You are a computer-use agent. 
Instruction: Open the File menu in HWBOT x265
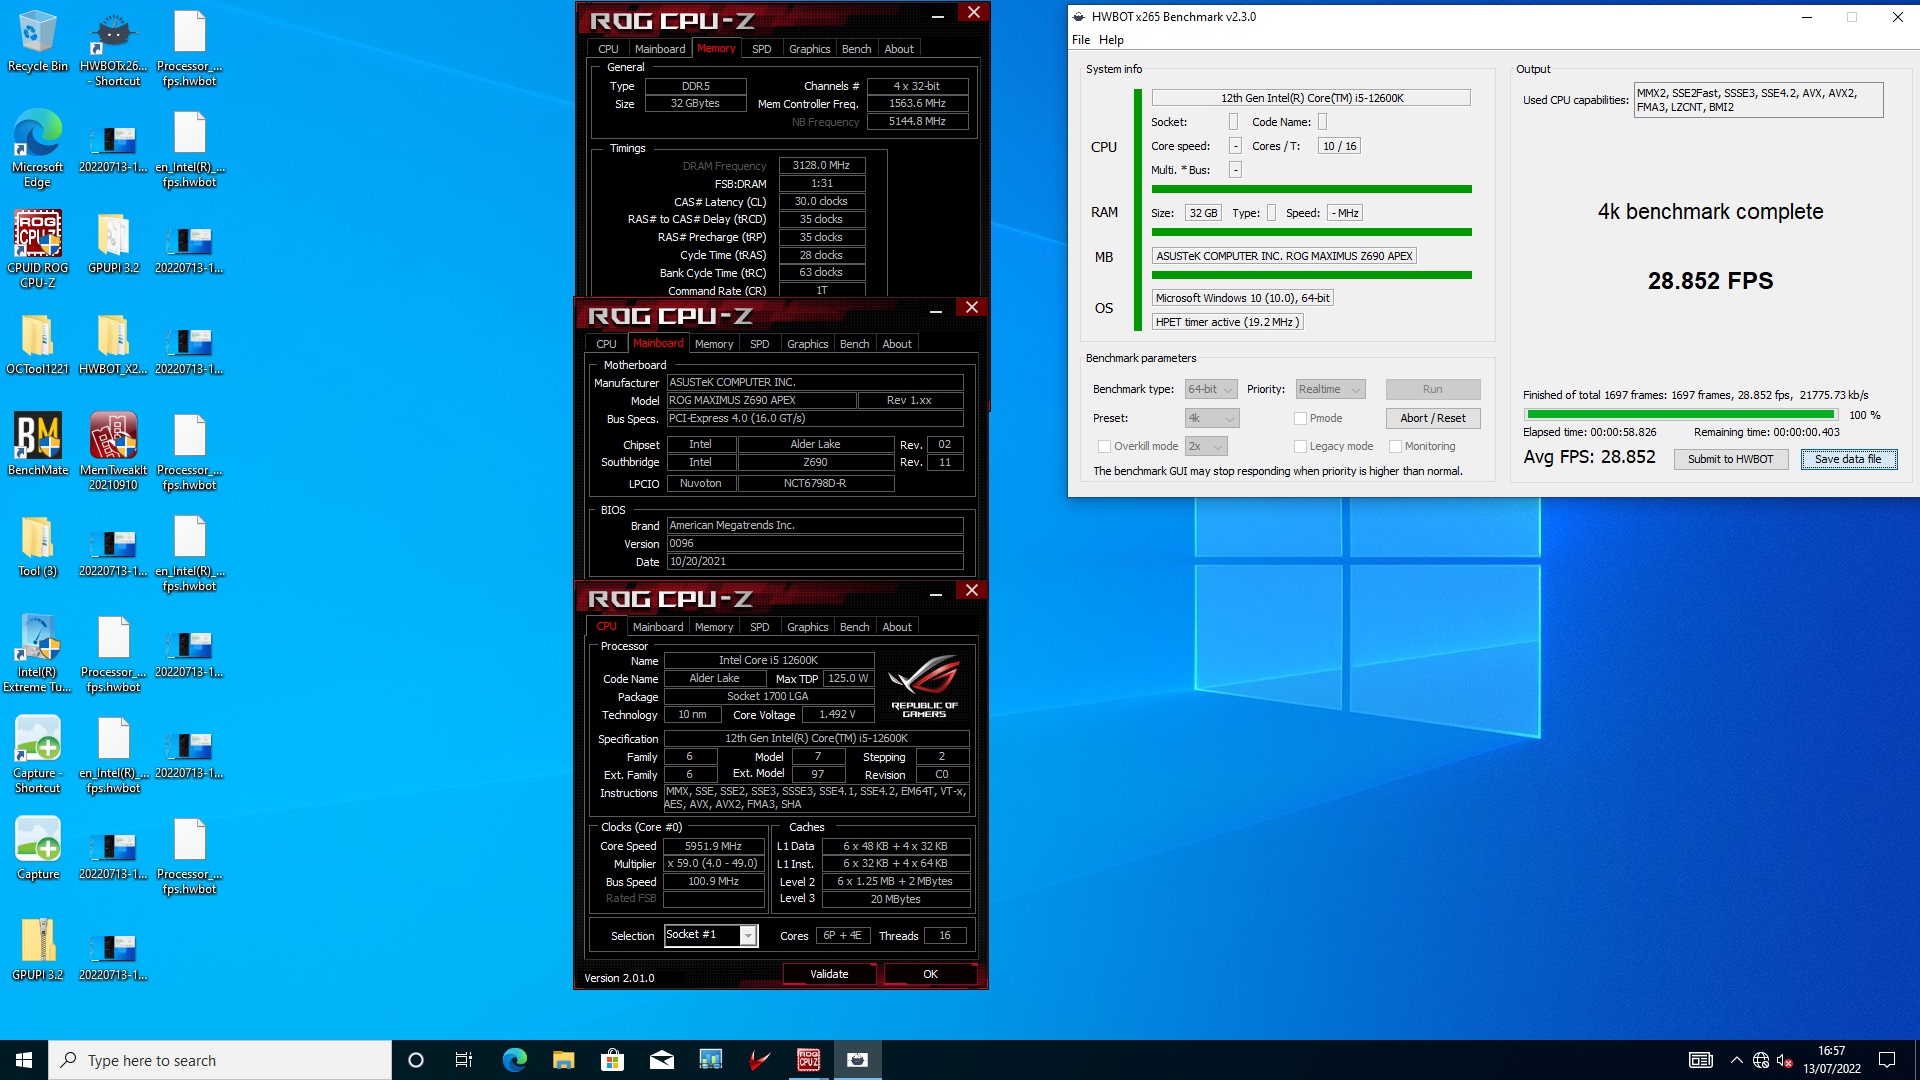(x=1081, y=40)
